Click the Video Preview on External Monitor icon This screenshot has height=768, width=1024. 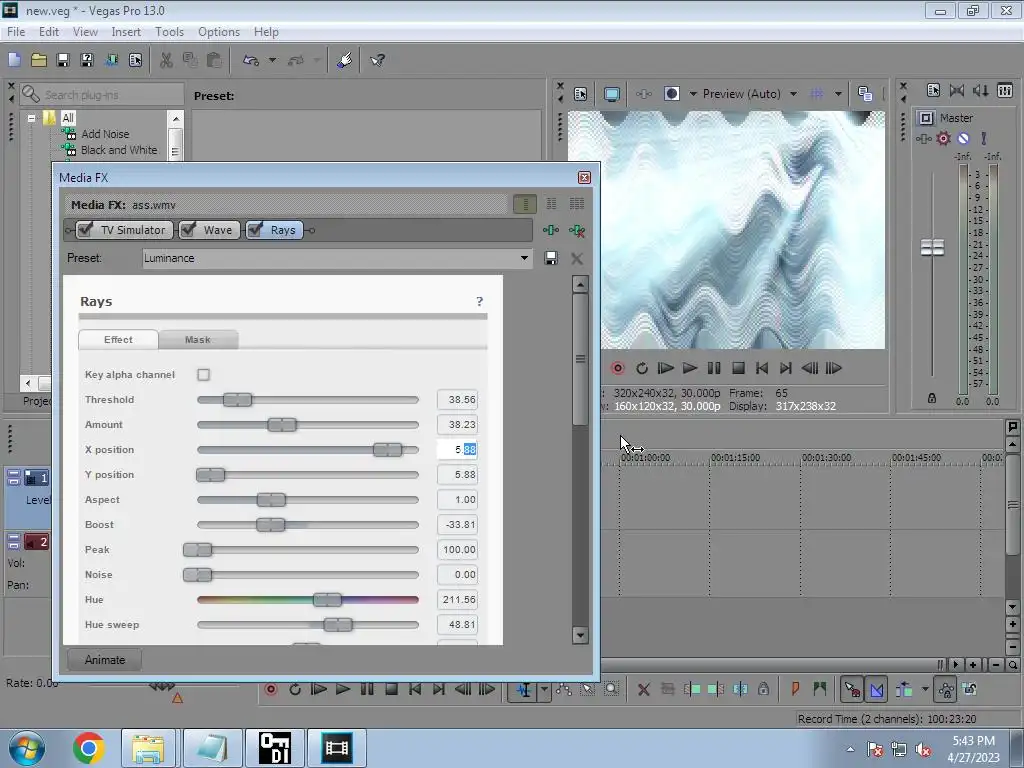click(611, 94)
